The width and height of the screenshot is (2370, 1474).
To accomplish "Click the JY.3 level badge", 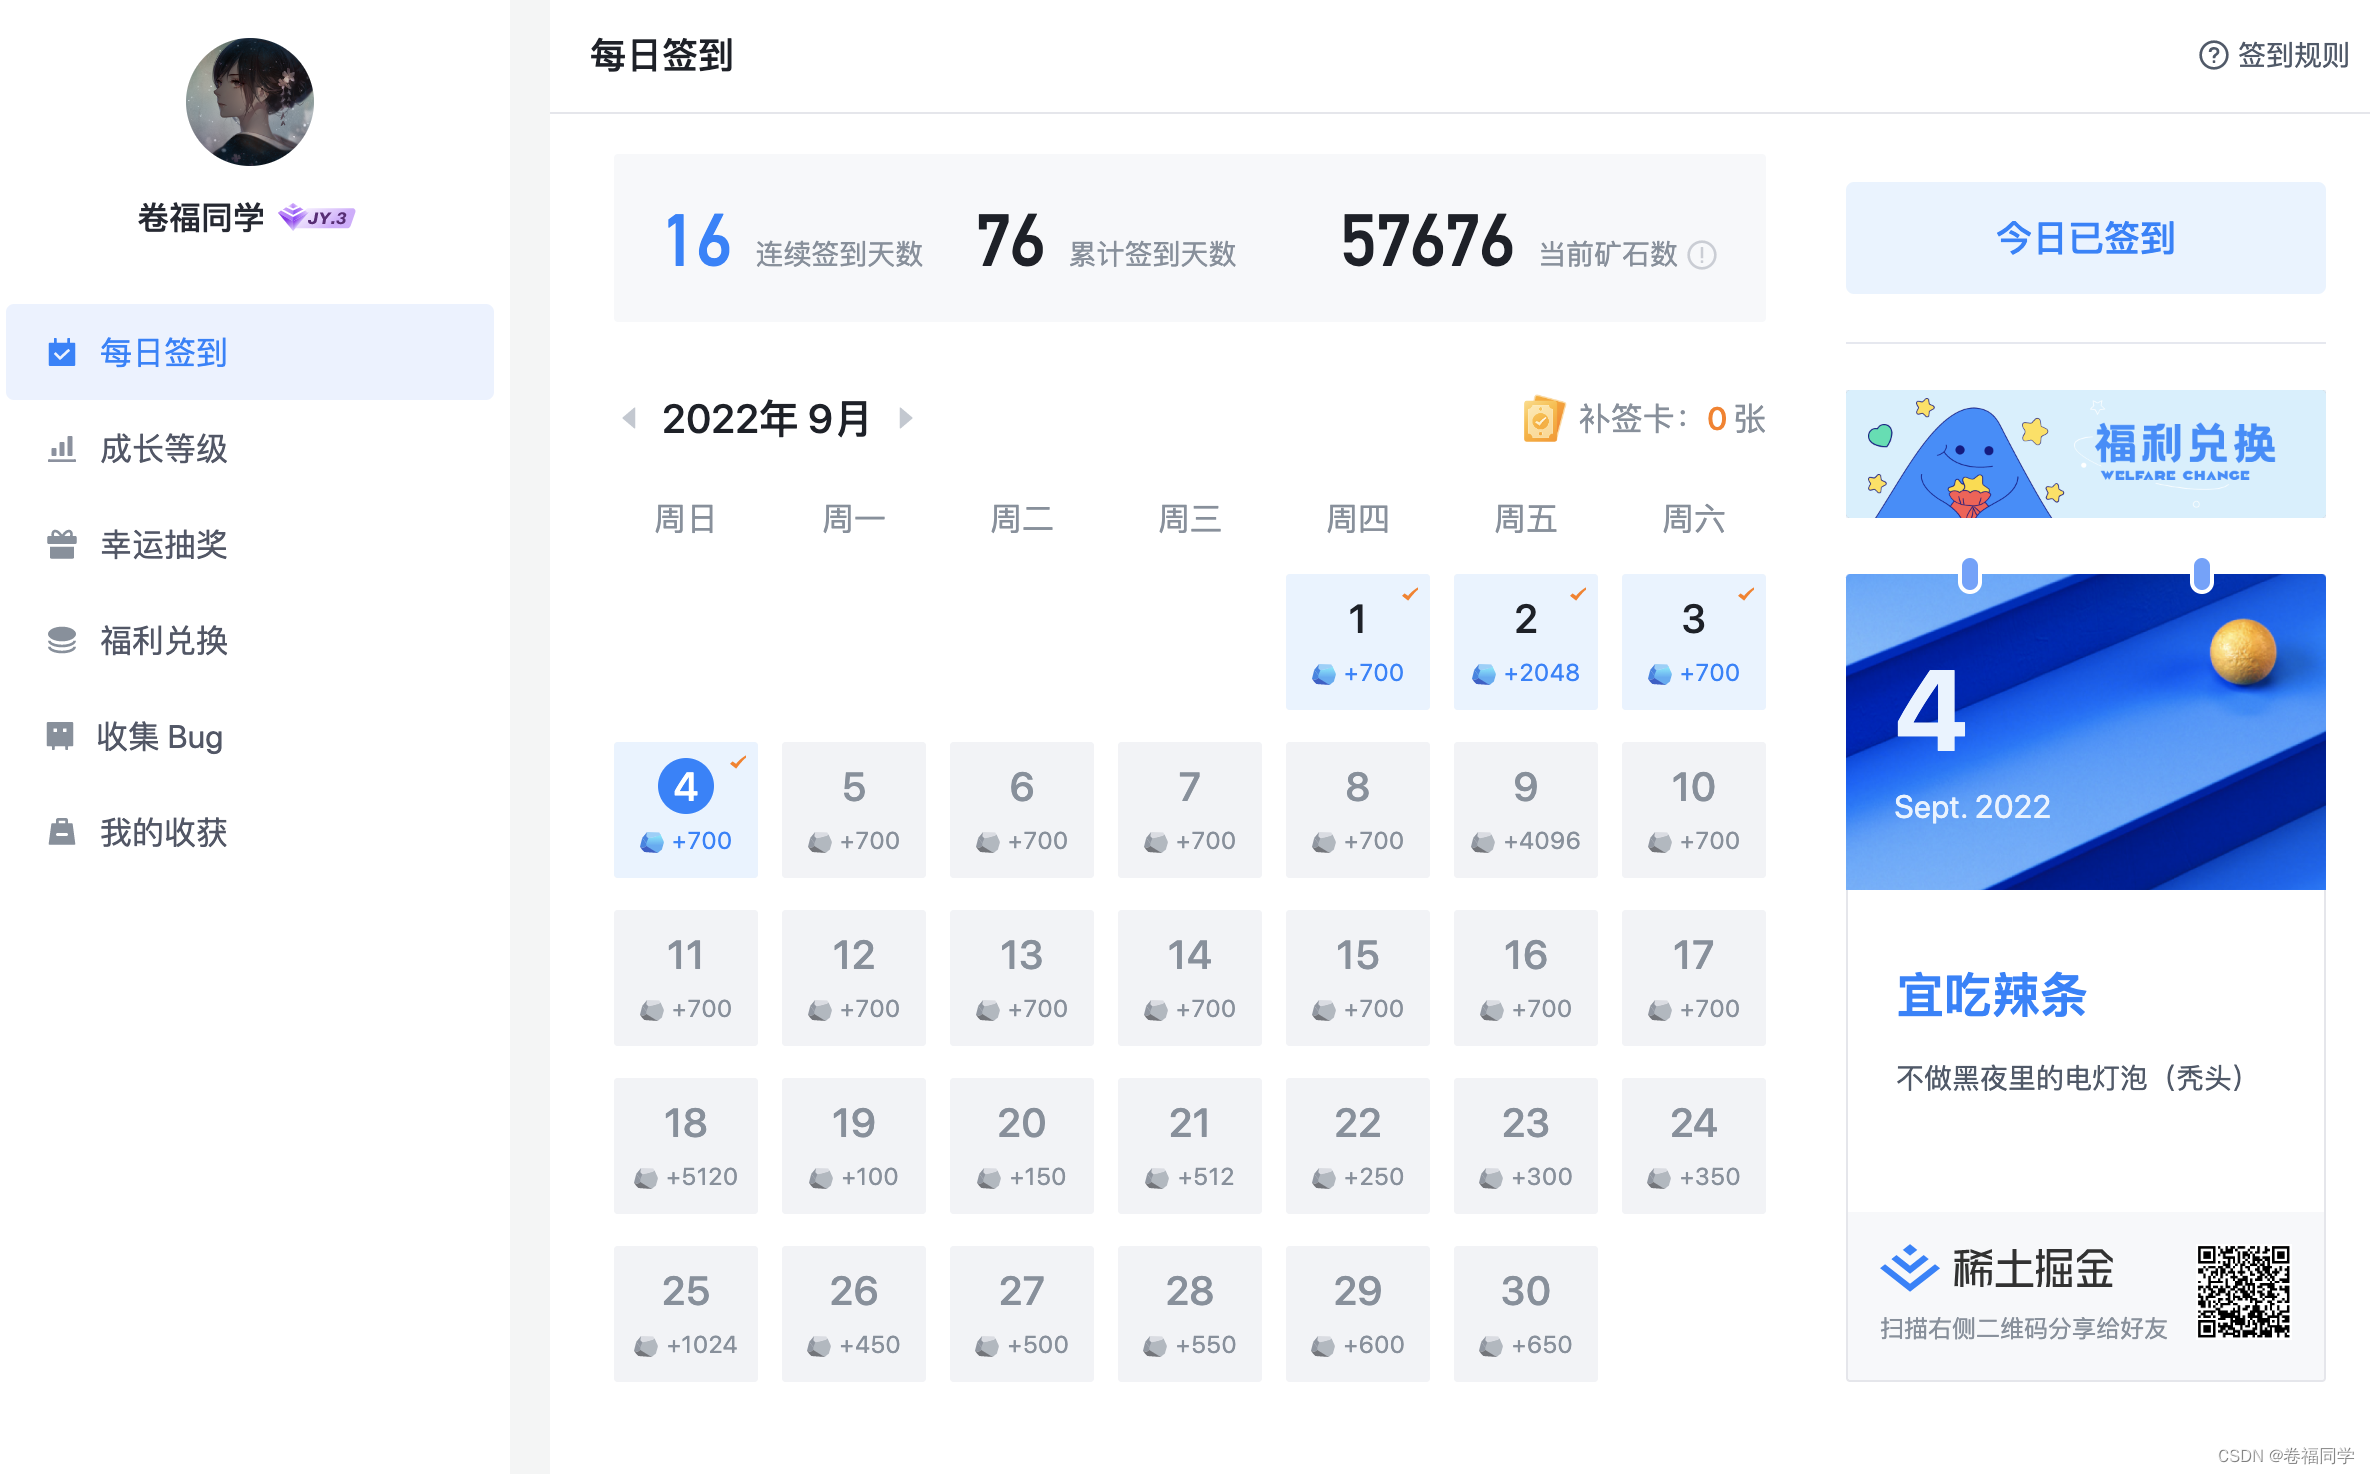I will coord(317,217).
